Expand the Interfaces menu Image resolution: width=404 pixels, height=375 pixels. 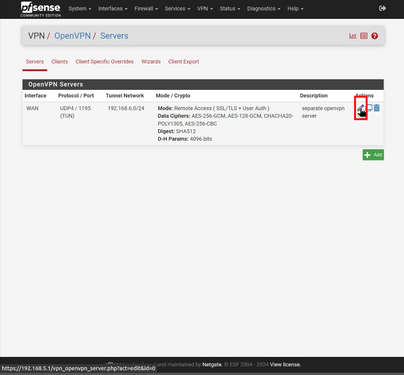coord(113,9)
